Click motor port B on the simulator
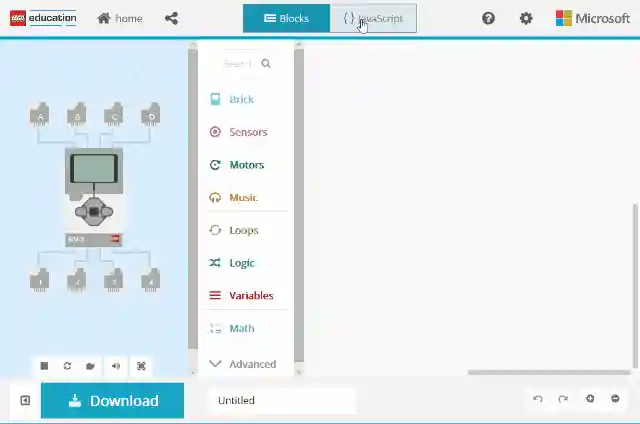Image resolution: width=640 pixels, height=424 pixels. click(77, 115)
